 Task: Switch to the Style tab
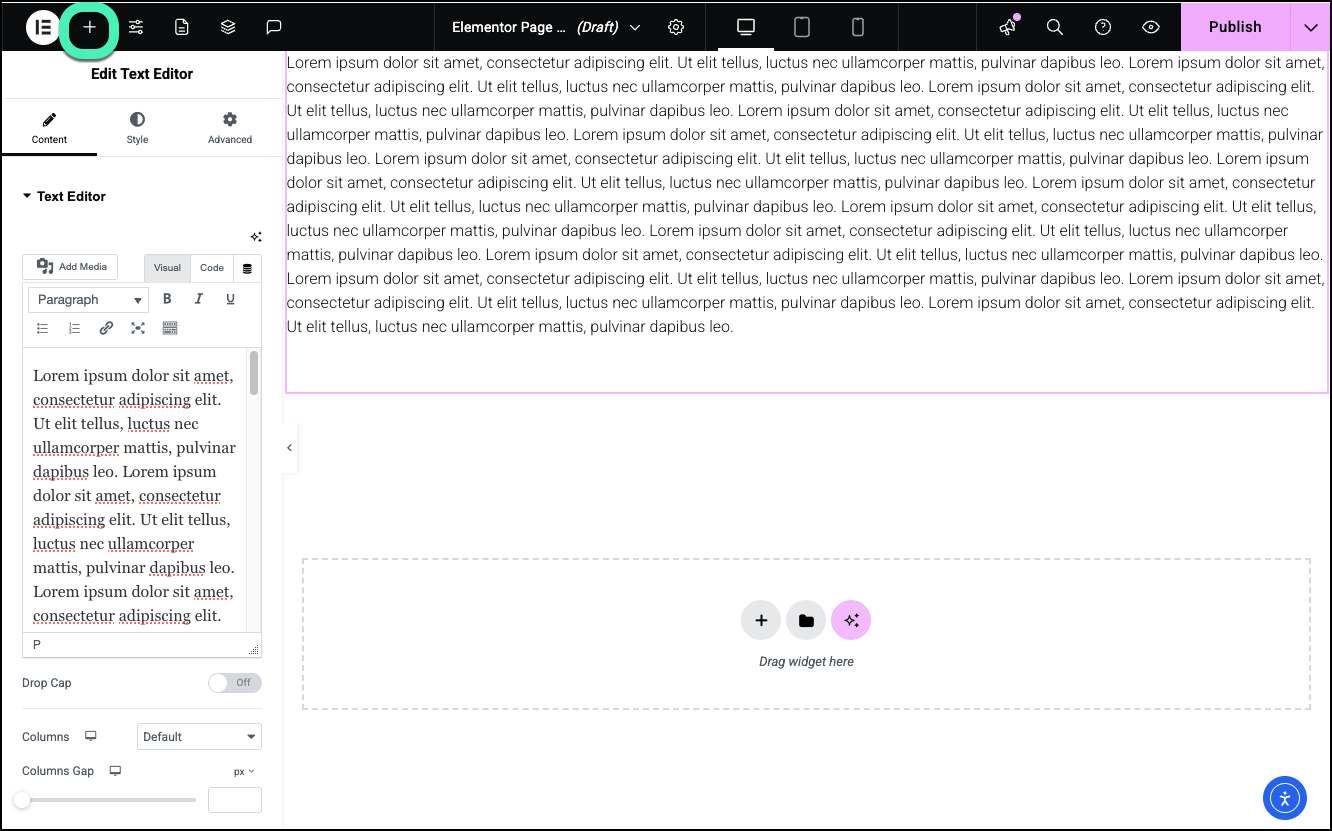[x=137, y=128]
